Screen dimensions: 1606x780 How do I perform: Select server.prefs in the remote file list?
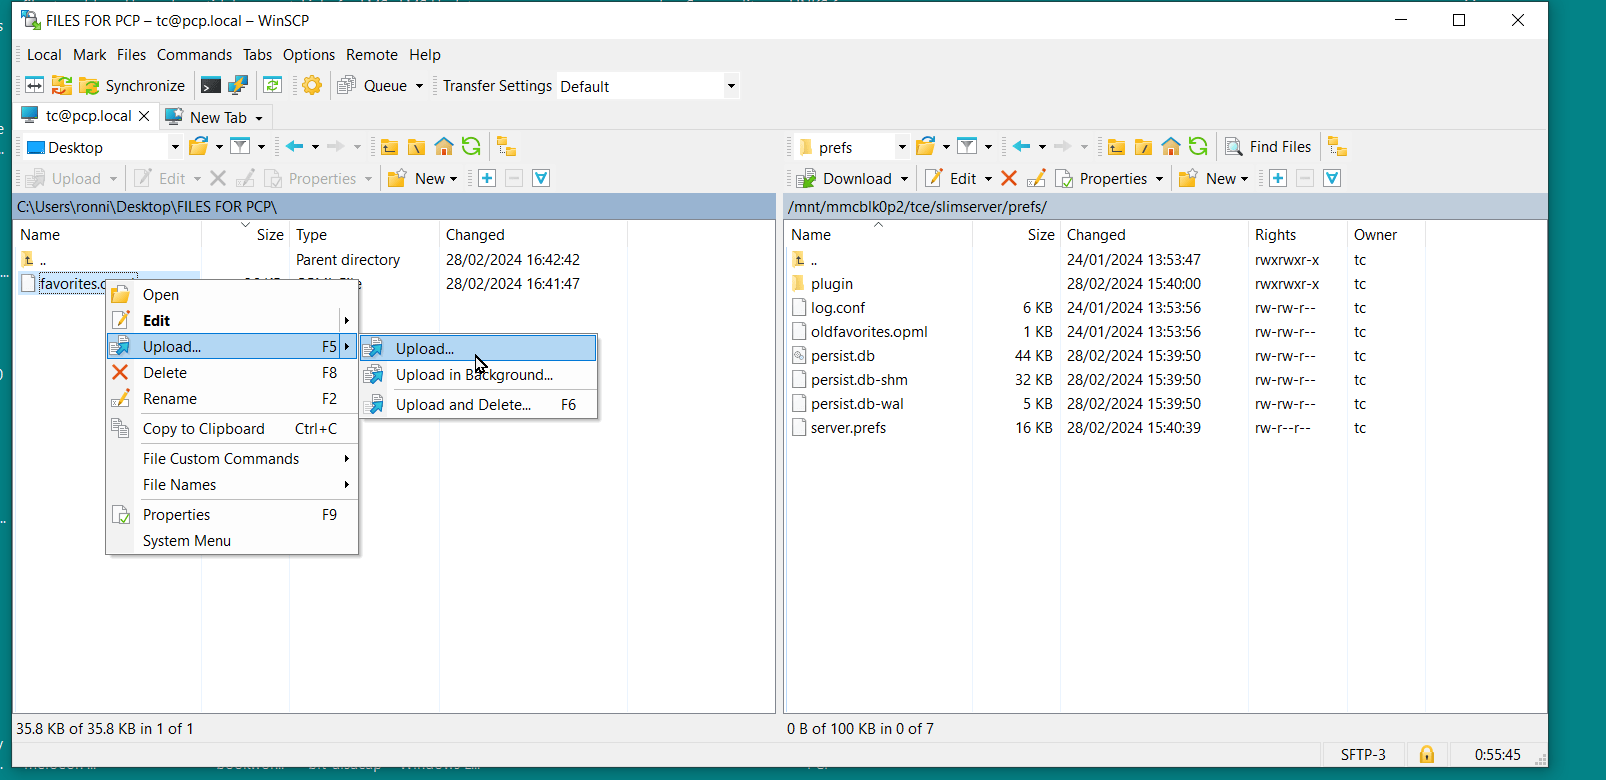pos(848,428)
